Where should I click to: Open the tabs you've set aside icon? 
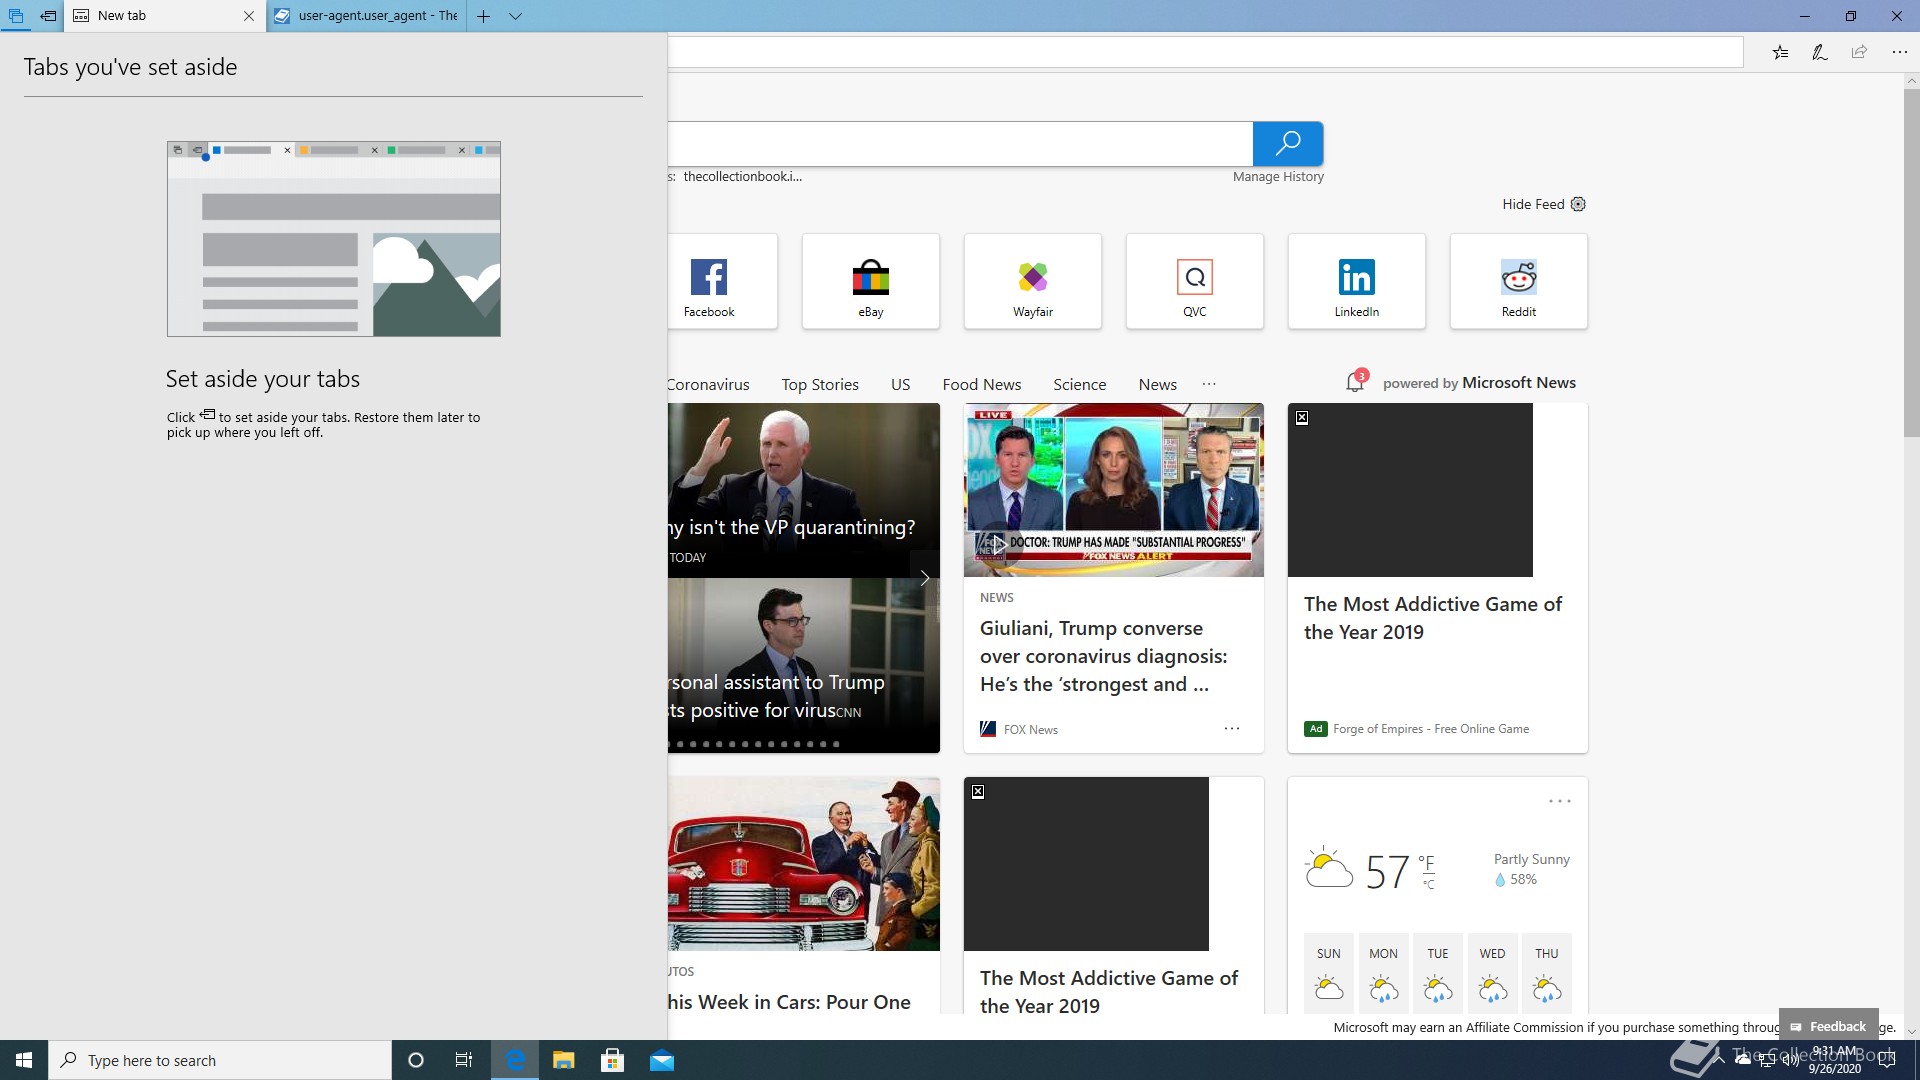click(16, 16)
